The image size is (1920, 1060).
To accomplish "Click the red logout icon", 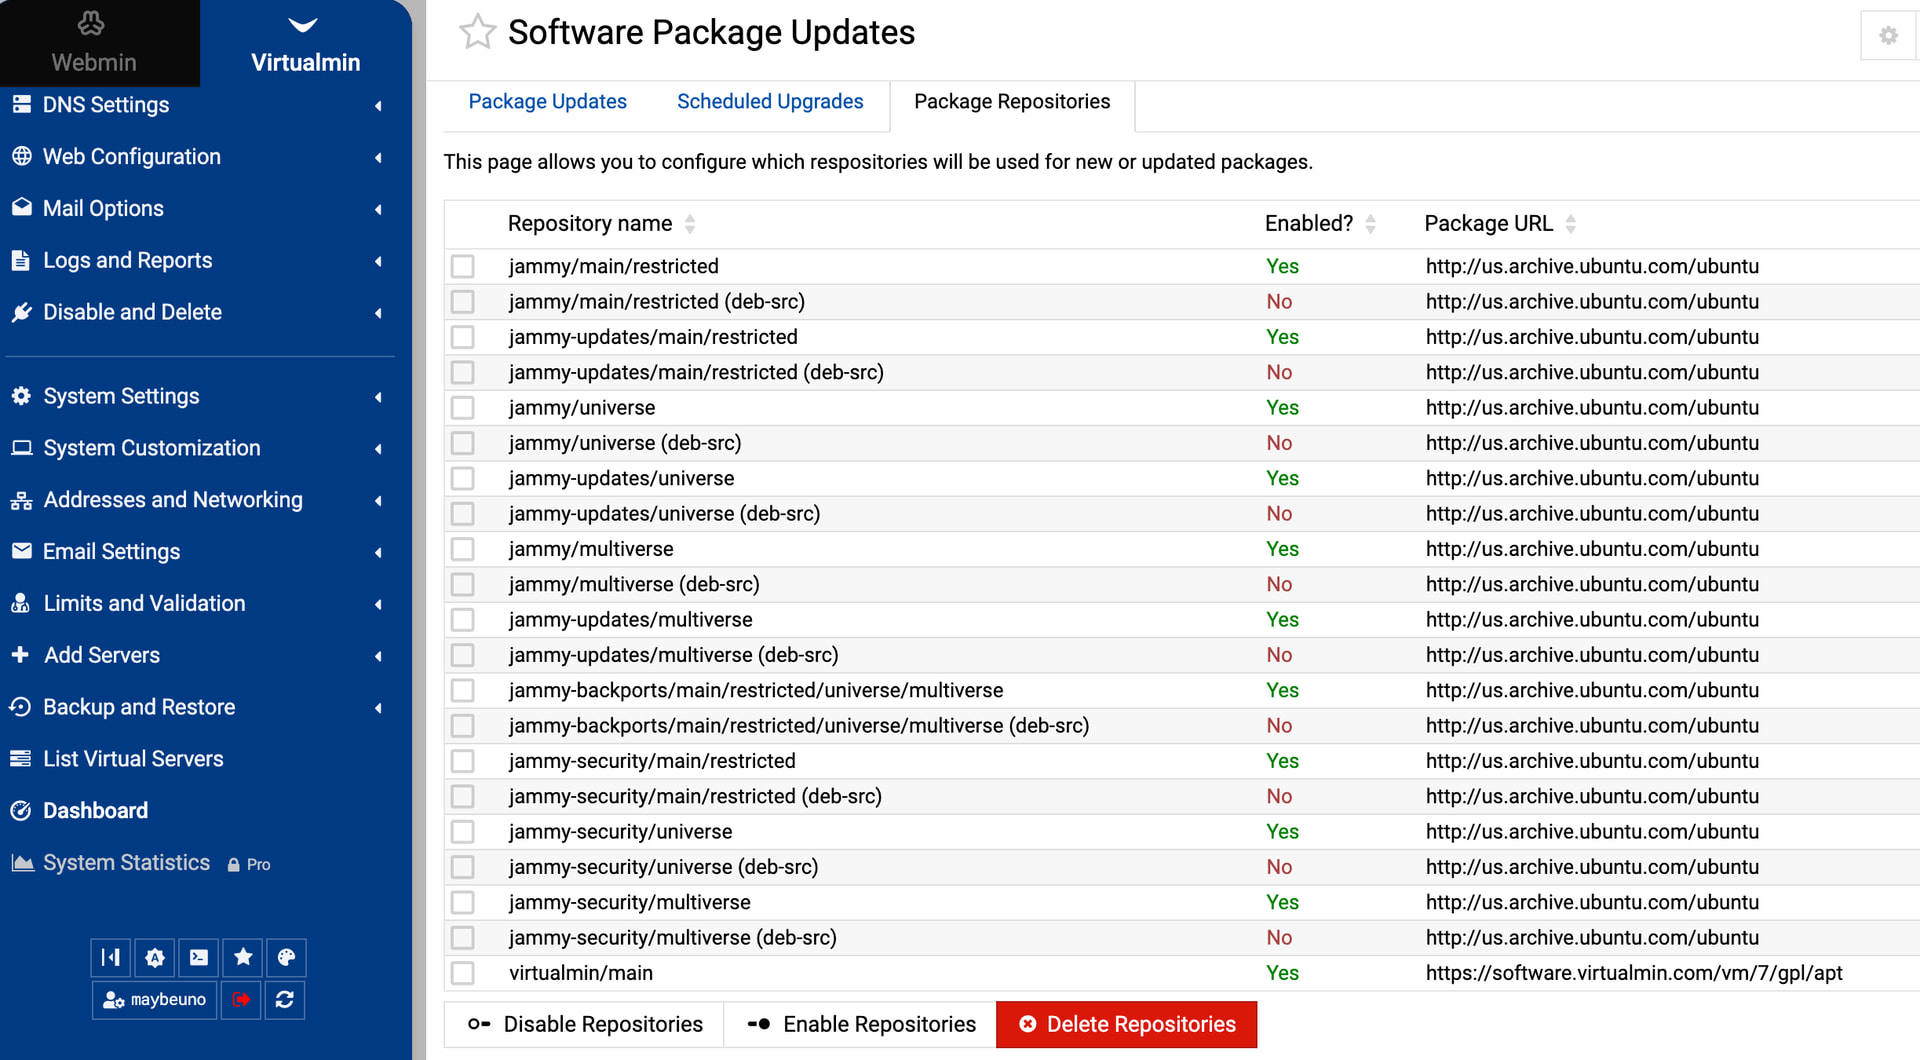I will coord(241,999).
